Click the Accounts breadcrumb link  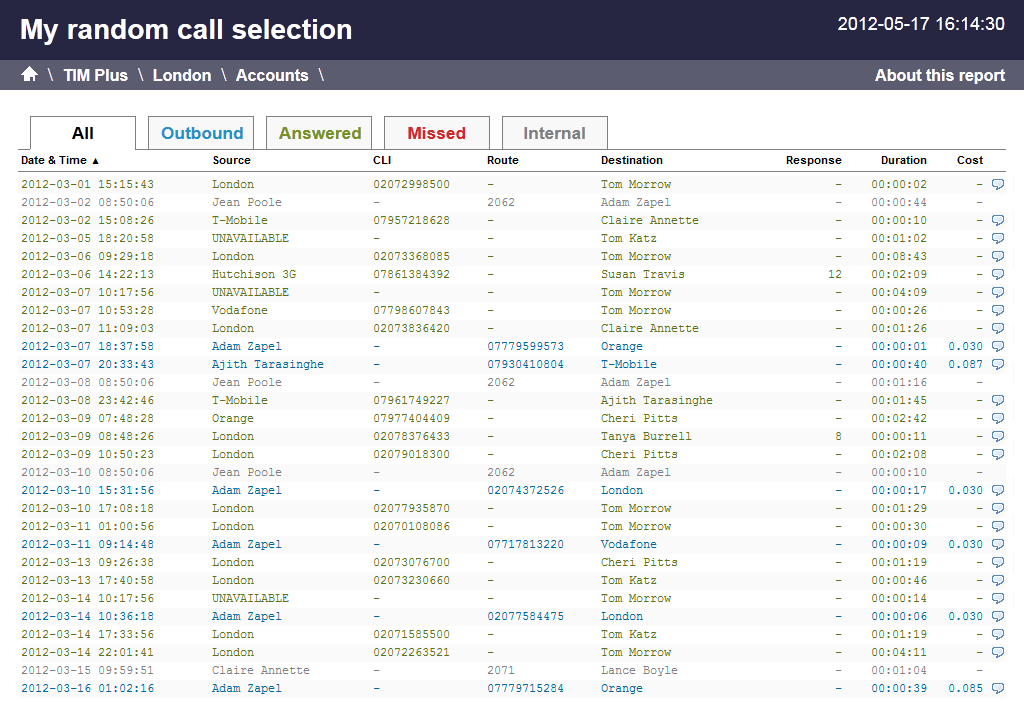[272, 75]
